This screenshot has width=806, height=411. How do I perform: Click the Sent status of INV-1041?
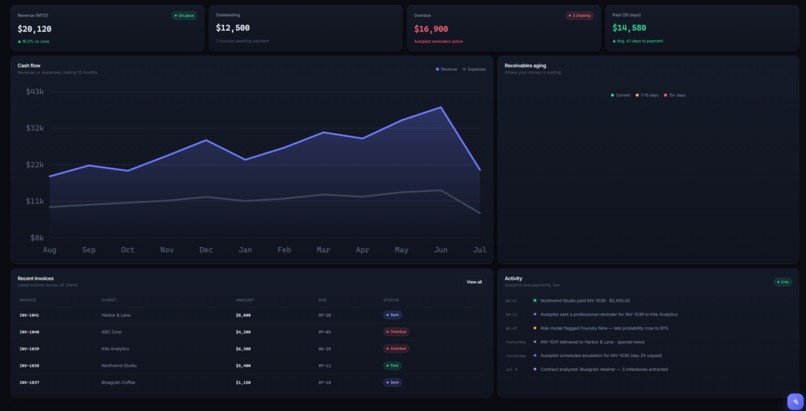click(x=393, y=315)
